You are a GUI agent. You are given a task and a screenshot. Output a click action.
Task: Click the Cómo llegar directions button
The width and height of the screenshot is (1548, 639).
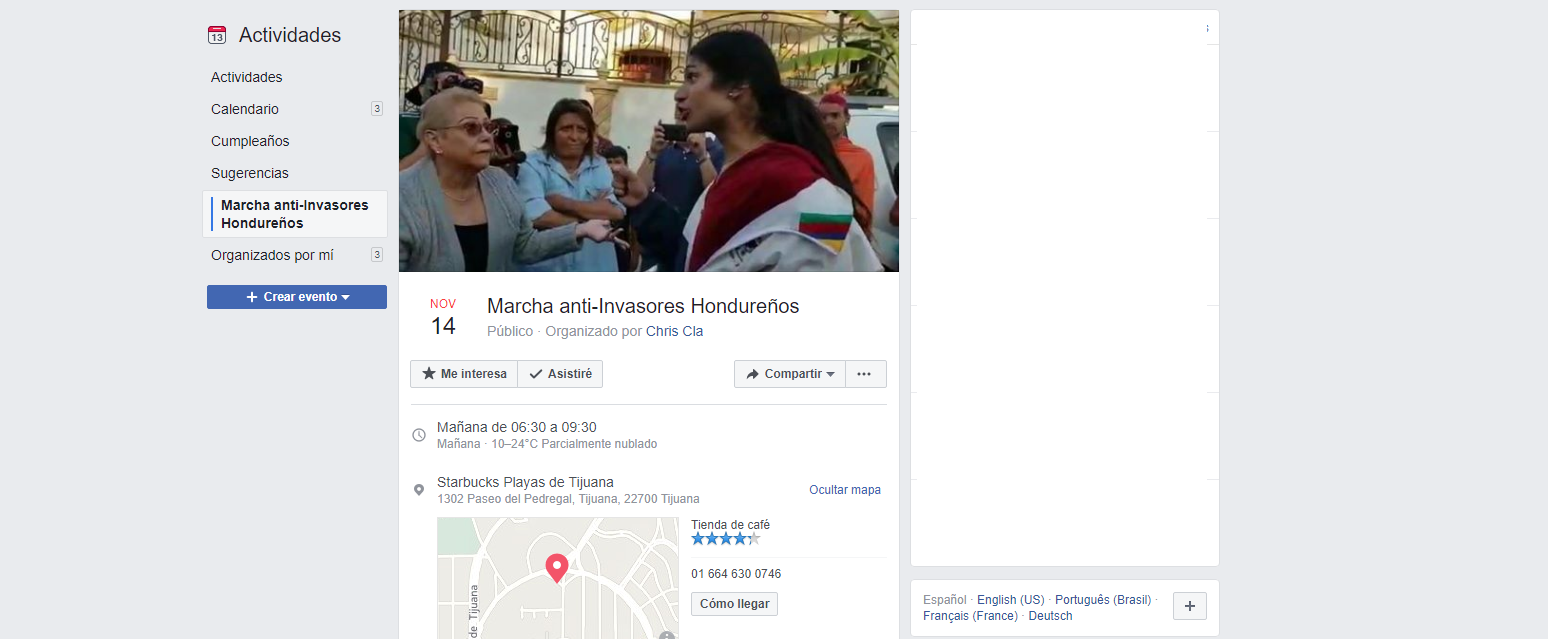(x=734, y=604)
